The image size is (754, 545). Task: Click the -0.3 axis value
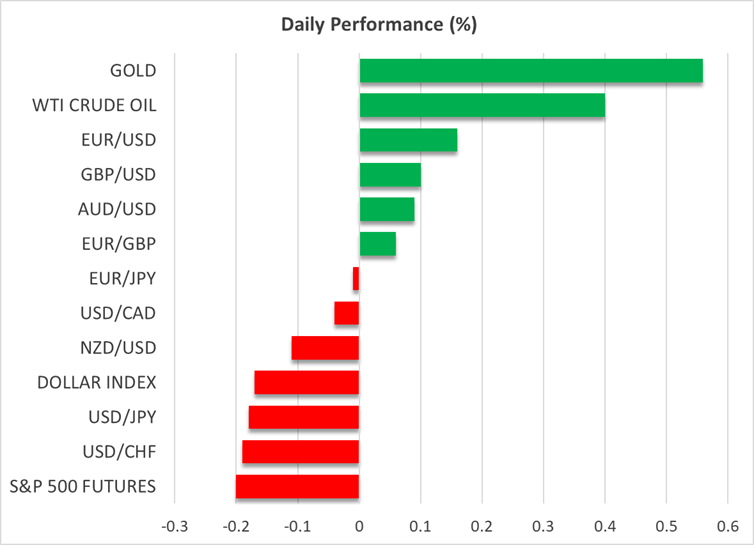[172, 524]
